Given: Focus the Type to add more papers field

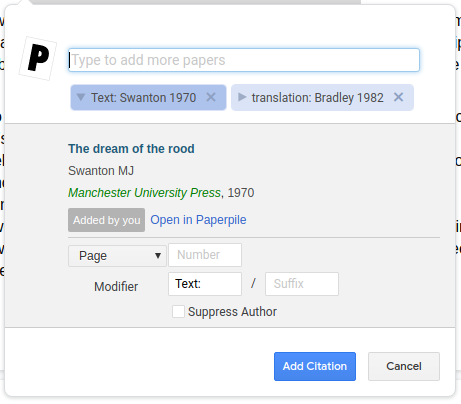Looking at the screenshot, I should 244,60.
